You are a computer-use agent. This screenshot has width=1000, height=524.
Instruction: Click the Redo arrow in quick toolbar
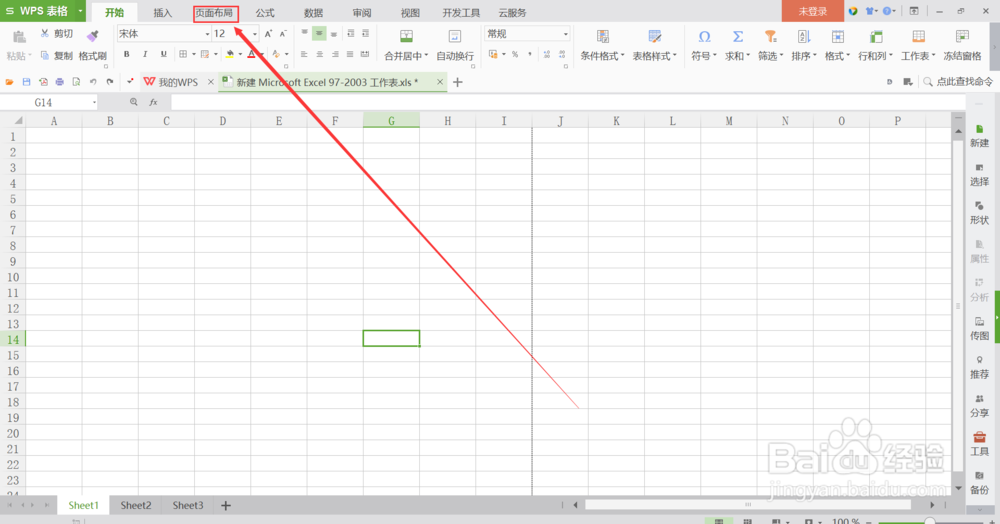pyautogui.click(x=110, y=82)
